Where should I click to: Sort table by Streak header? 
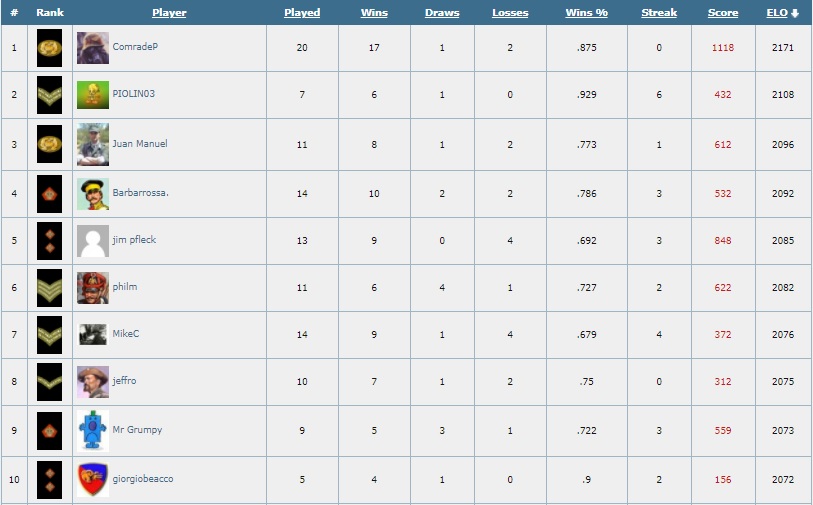click(659, 13)
